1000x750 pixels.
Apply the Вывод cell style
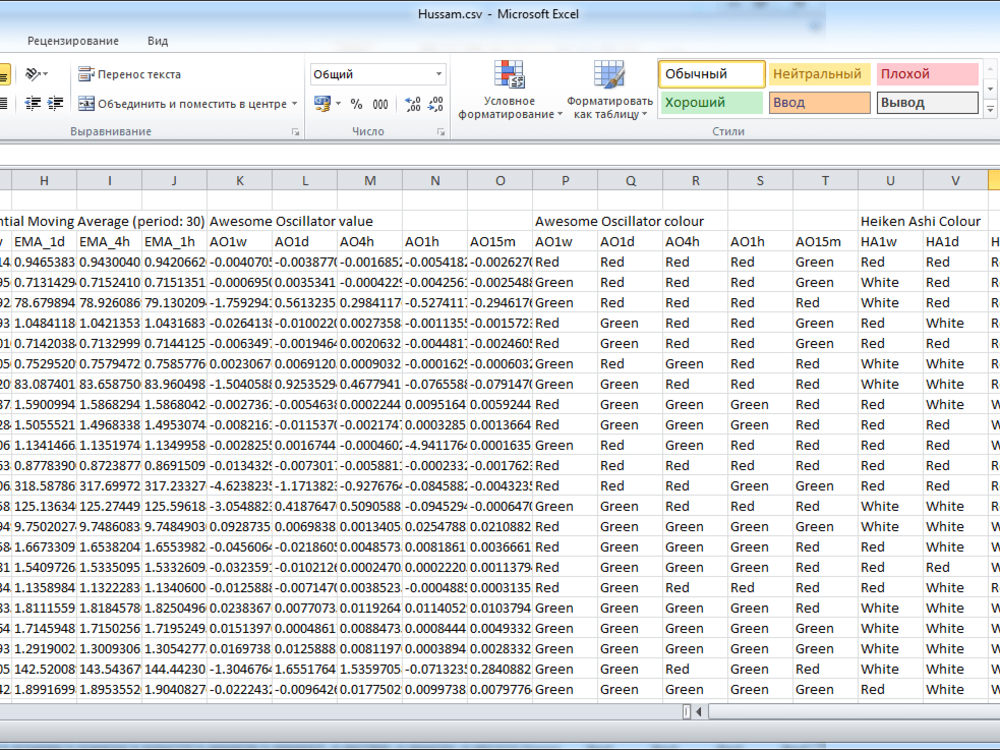927,103
